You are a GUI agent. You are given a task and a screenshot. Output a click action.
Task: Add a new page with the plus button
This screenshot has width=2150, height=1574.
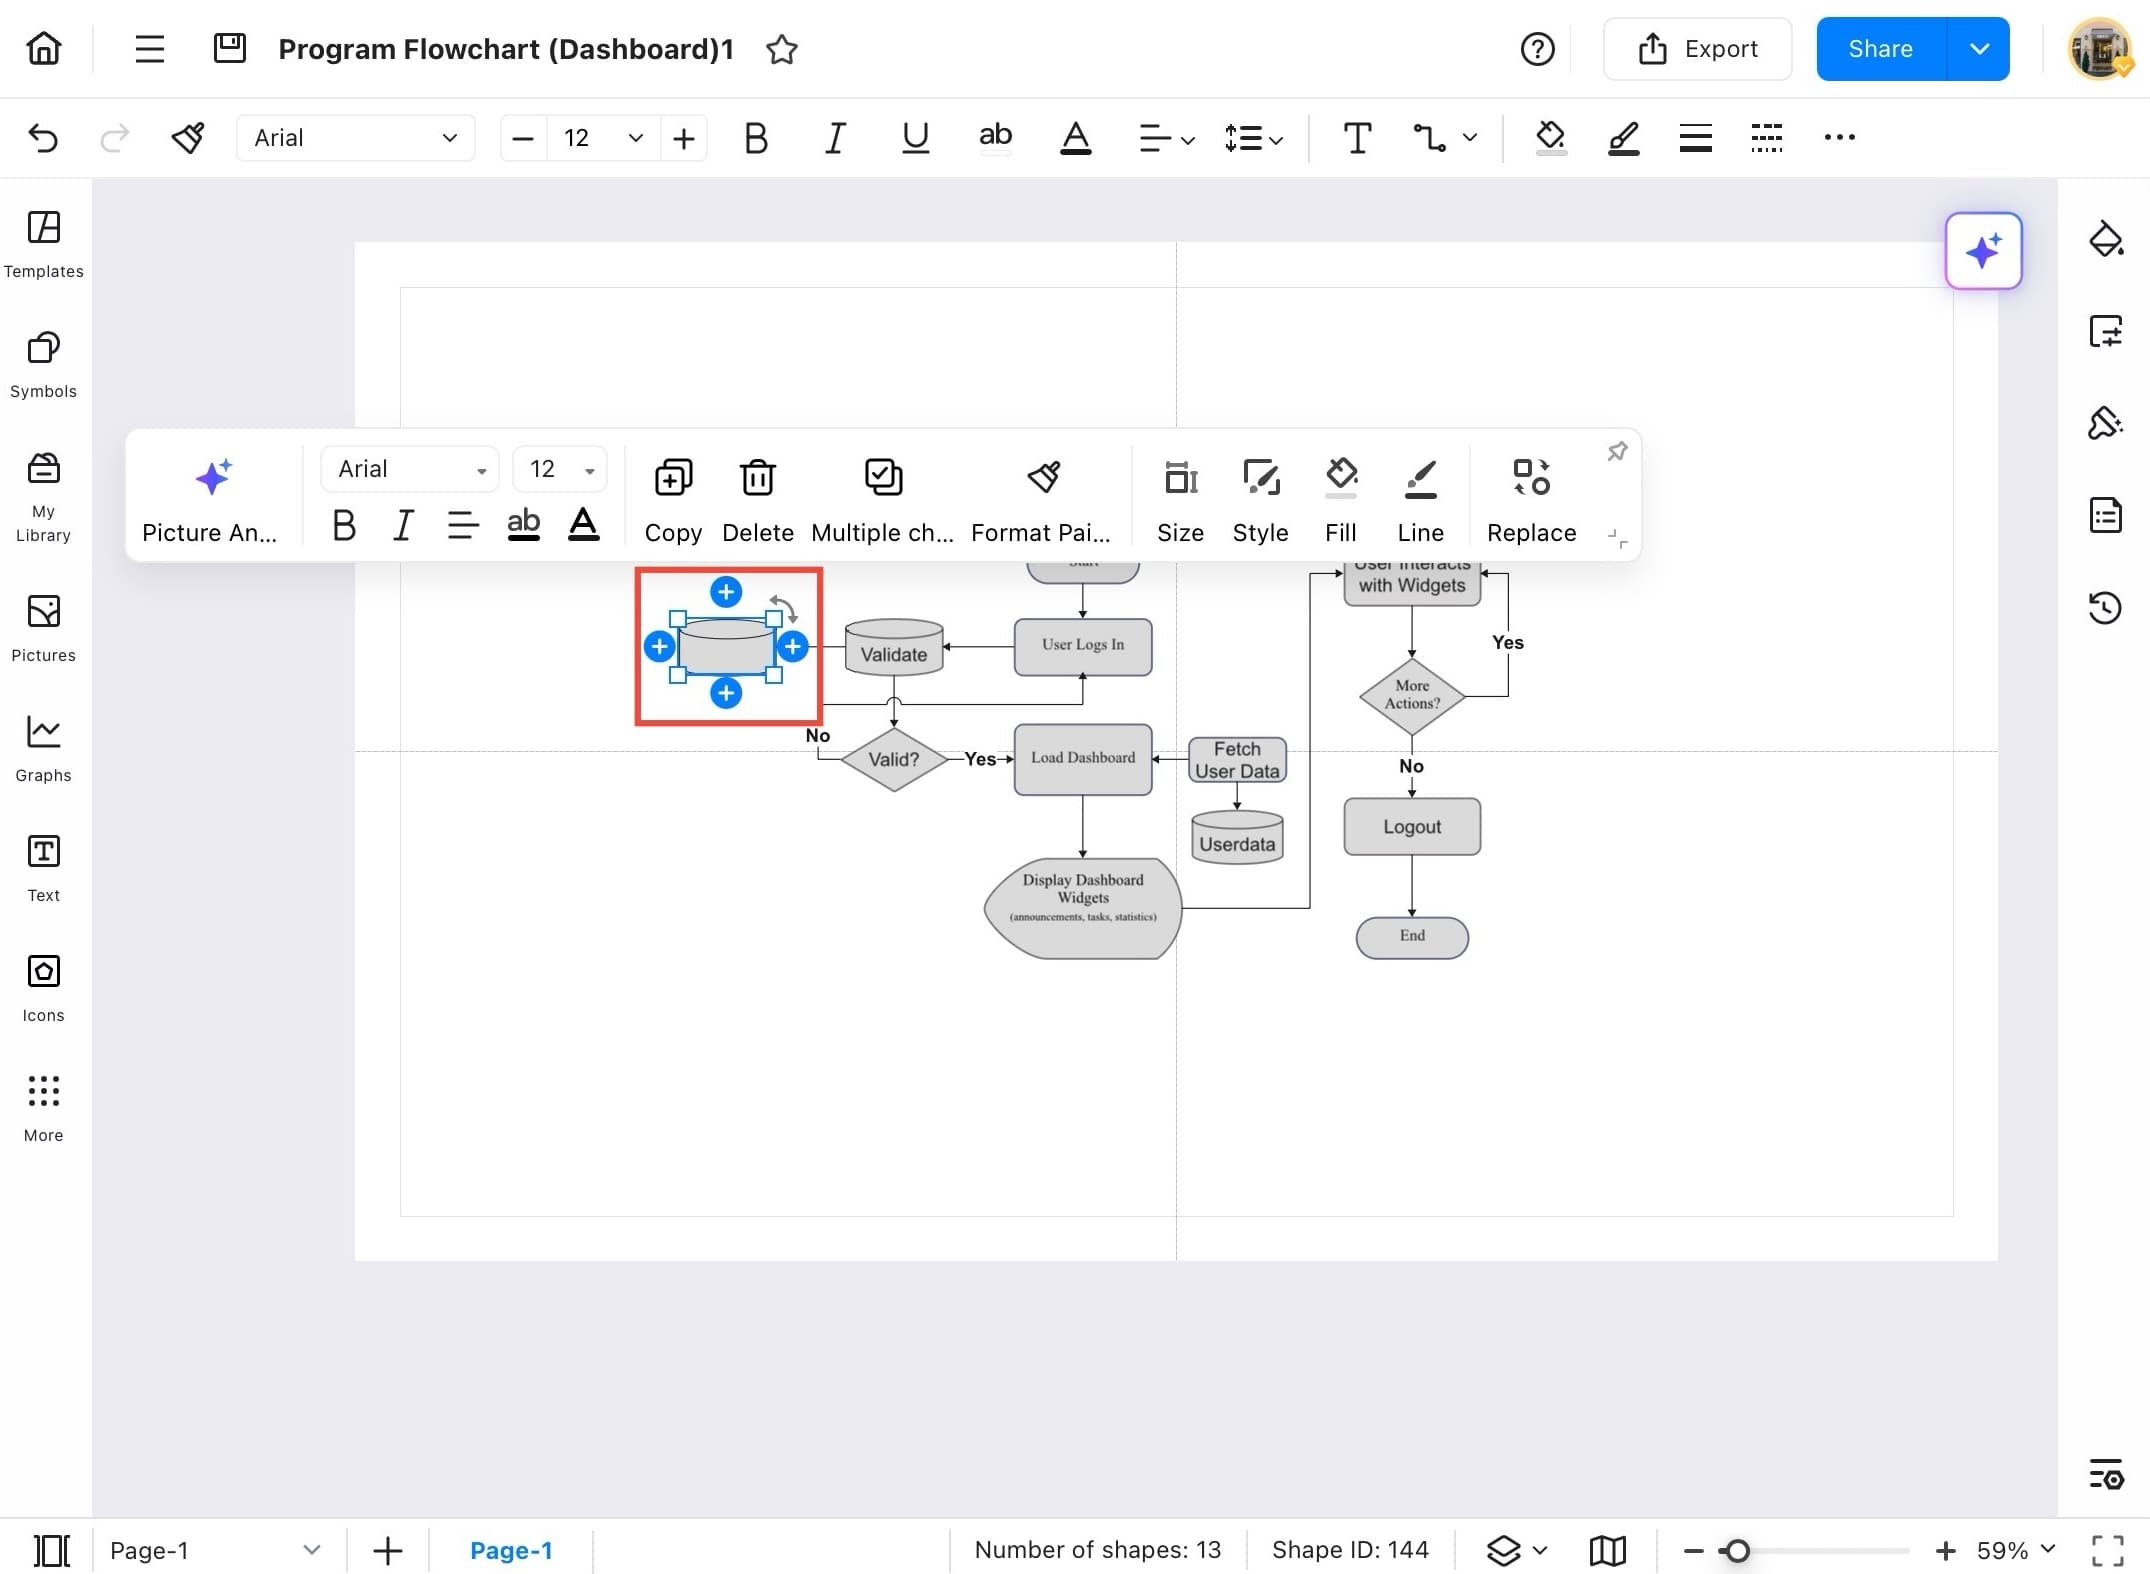[x=387, y=1549]
